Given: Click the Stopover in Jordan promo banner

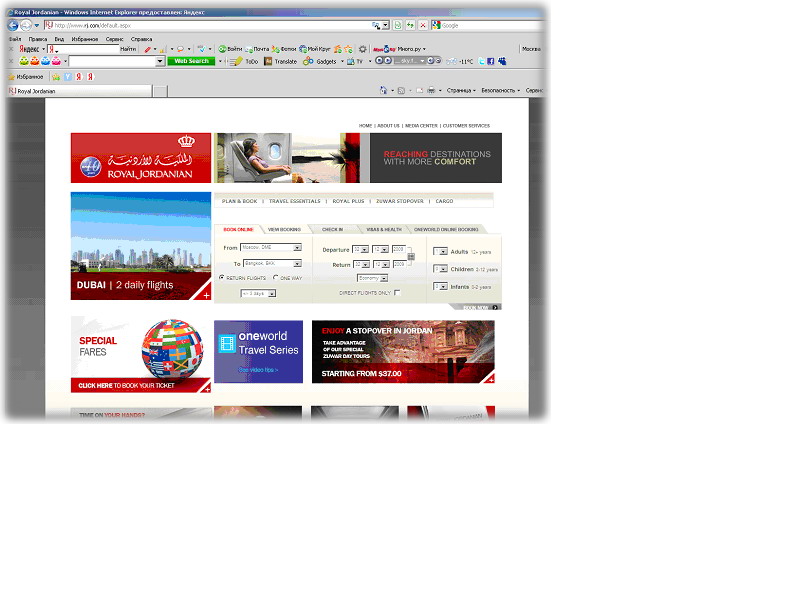Looking at the screenshot, I should point(403,352).
